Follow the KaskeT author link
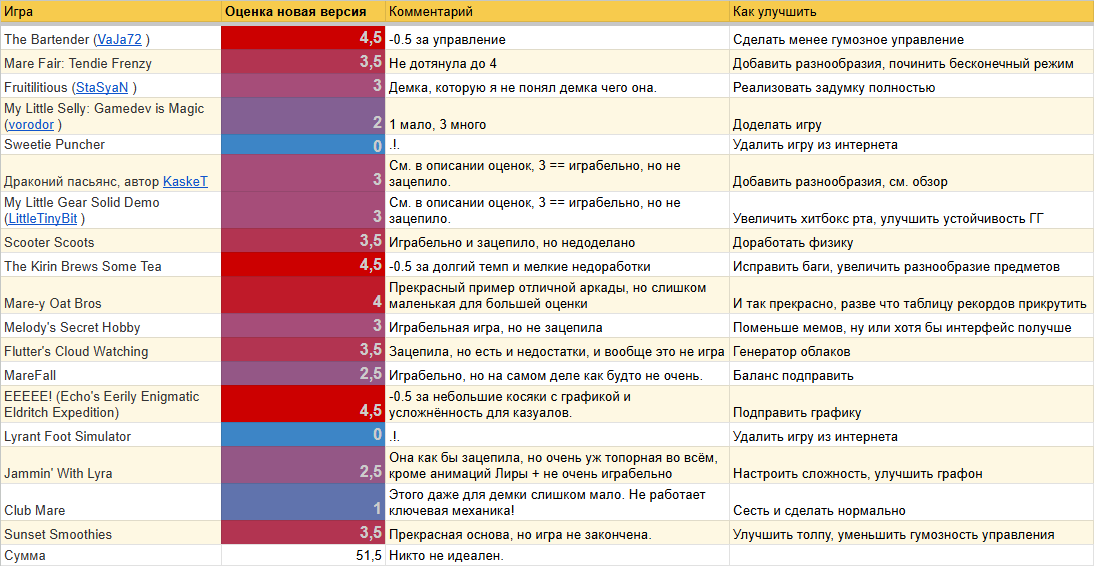Viewport: 1094px width, 566px height. coord(185,181)
